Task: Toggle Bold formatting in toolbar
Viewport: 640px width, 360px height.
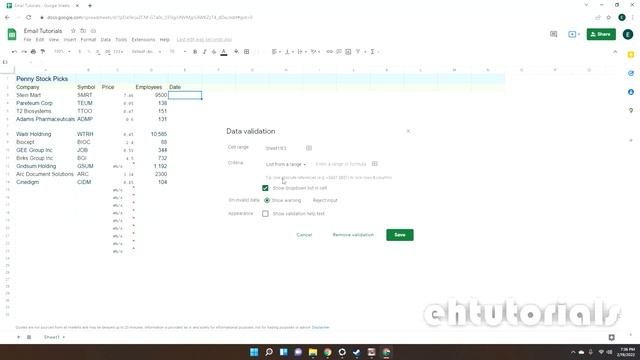Action: tap(195, 52)
